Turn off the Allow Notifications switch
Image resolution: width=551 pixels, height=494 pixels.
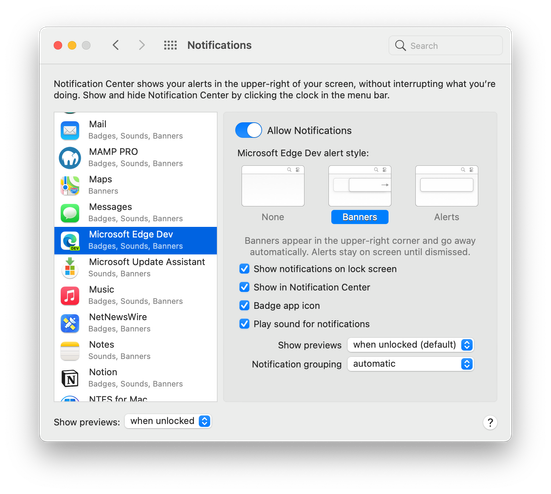coord(248,130)
